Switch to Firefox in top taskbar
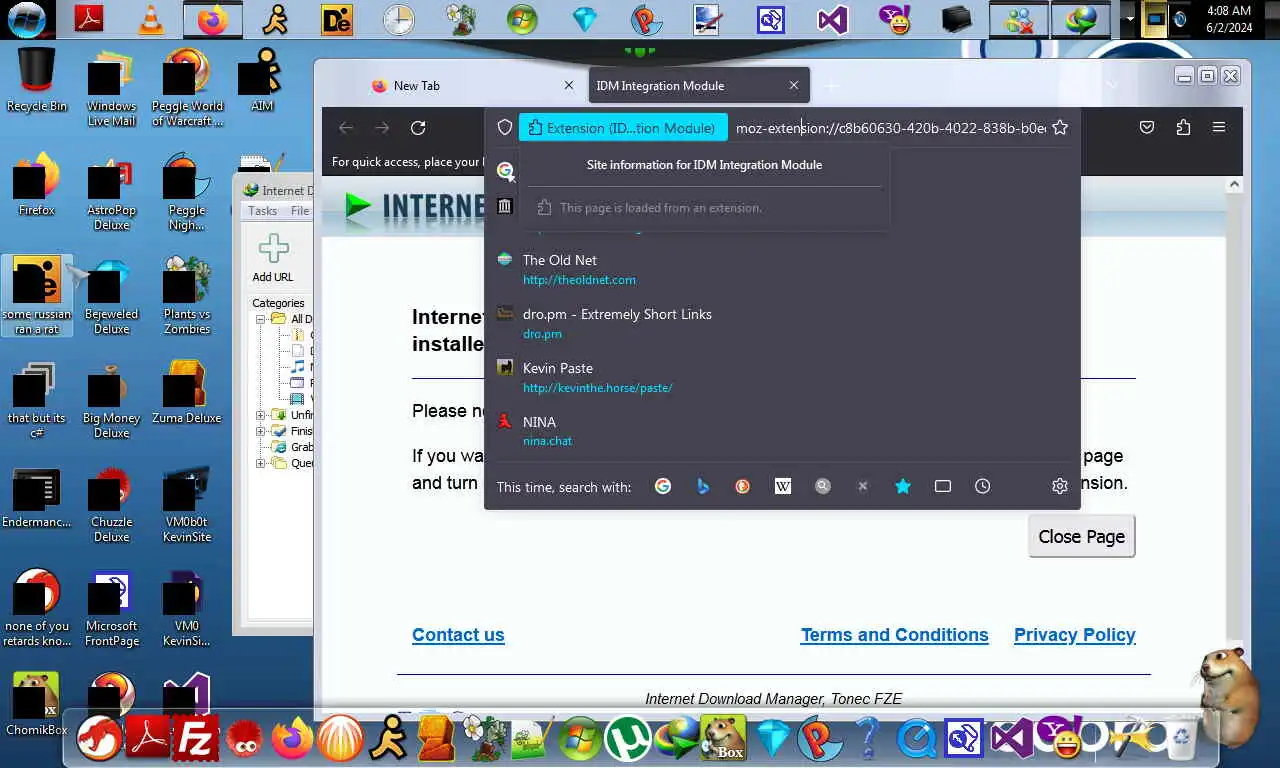Image resolution: width=1280 pixels, height=768 pixels. [x=212, y=19]
